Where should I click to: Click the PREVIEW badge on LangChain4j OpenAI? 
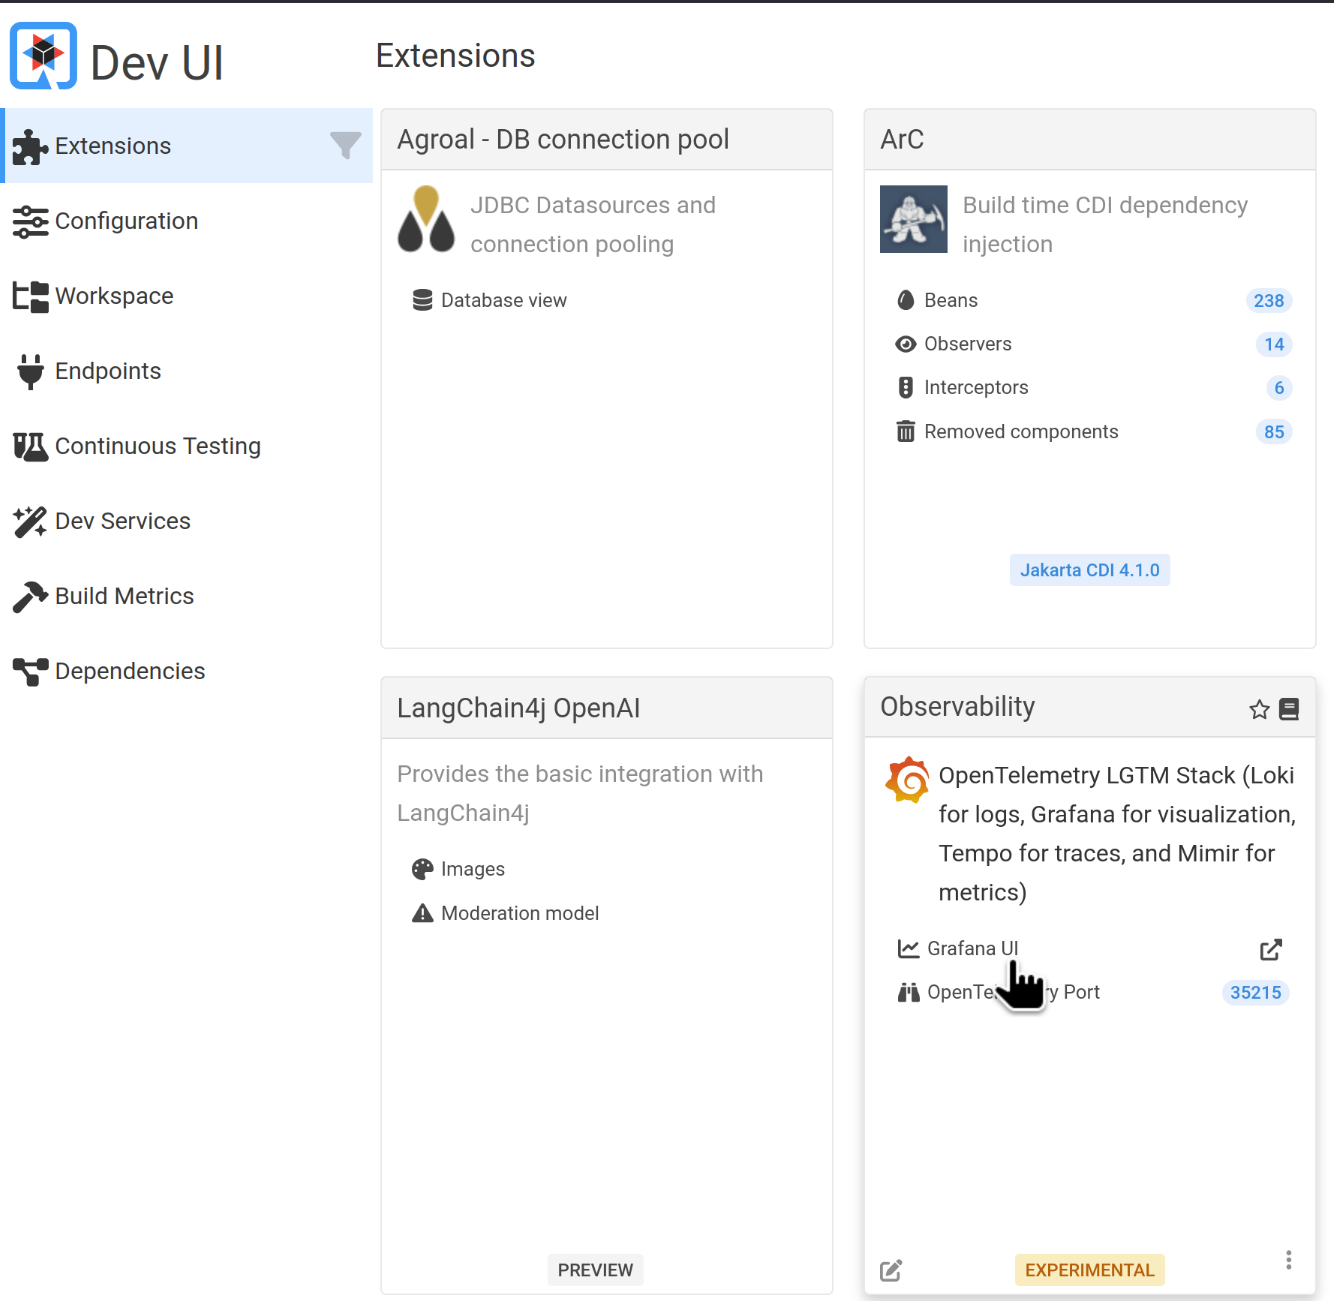tap(595, 1269)
